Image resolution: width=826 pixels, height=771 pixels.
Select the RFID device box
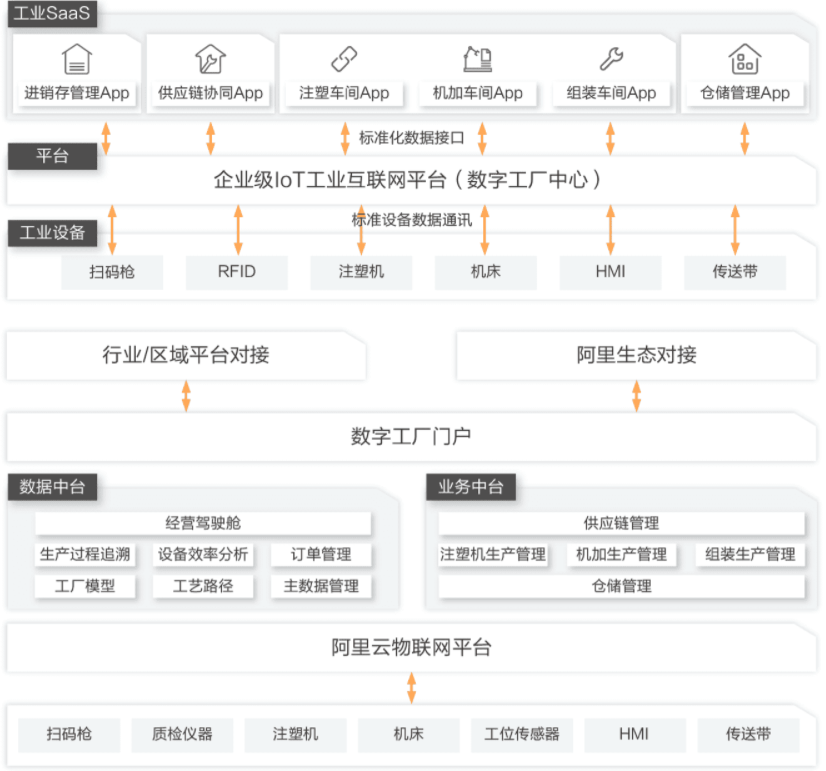coord(237,272)
